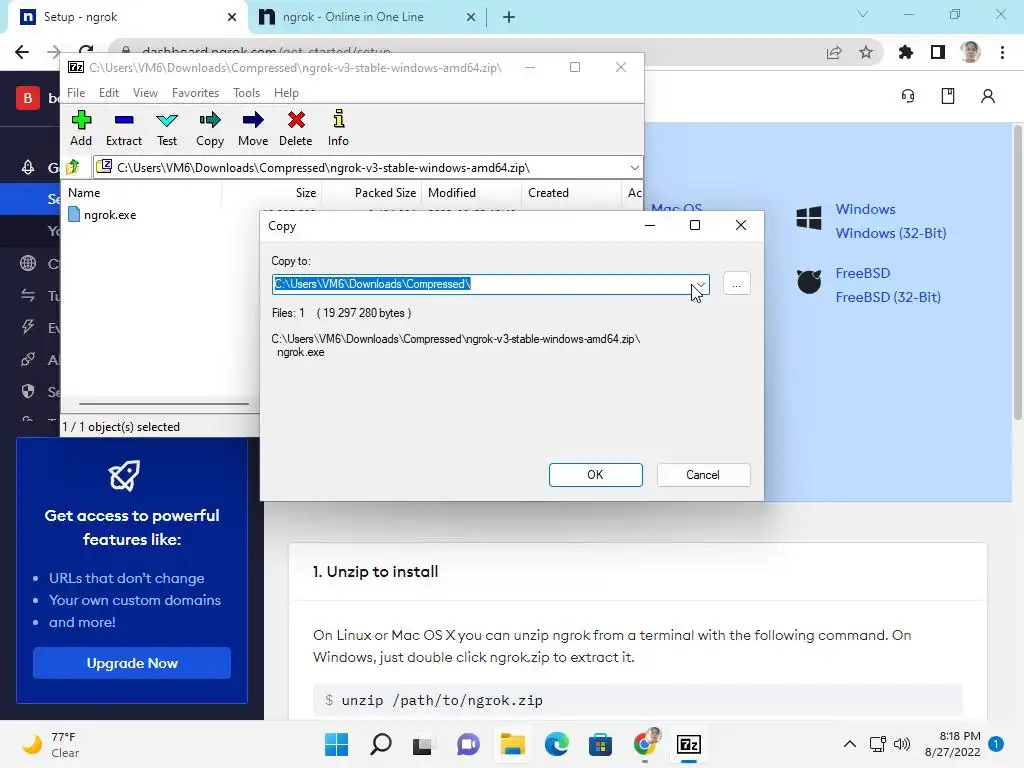Open the Chat app on the taskbar
1024x768 pixels.
(468, 744)
